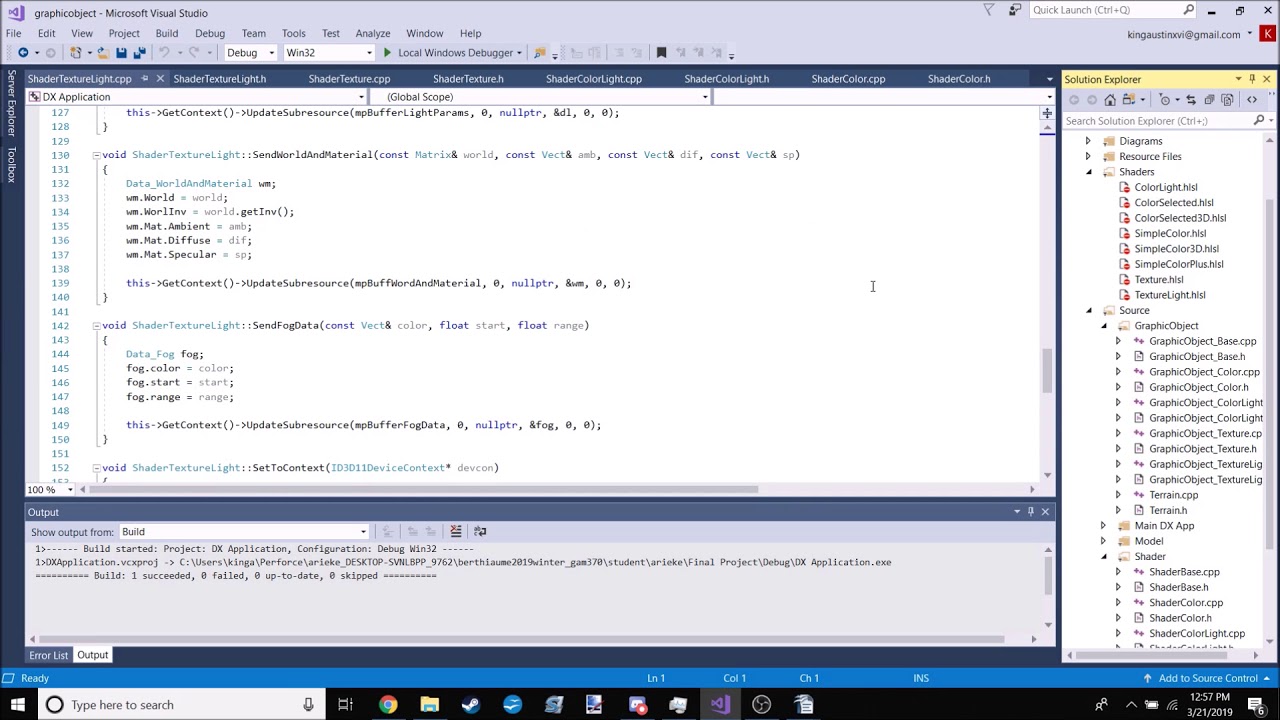Expand the Diagrams folder in Solution Explorer
The height and width of the screenshot is (720, 1280).
coord(1088,141)
